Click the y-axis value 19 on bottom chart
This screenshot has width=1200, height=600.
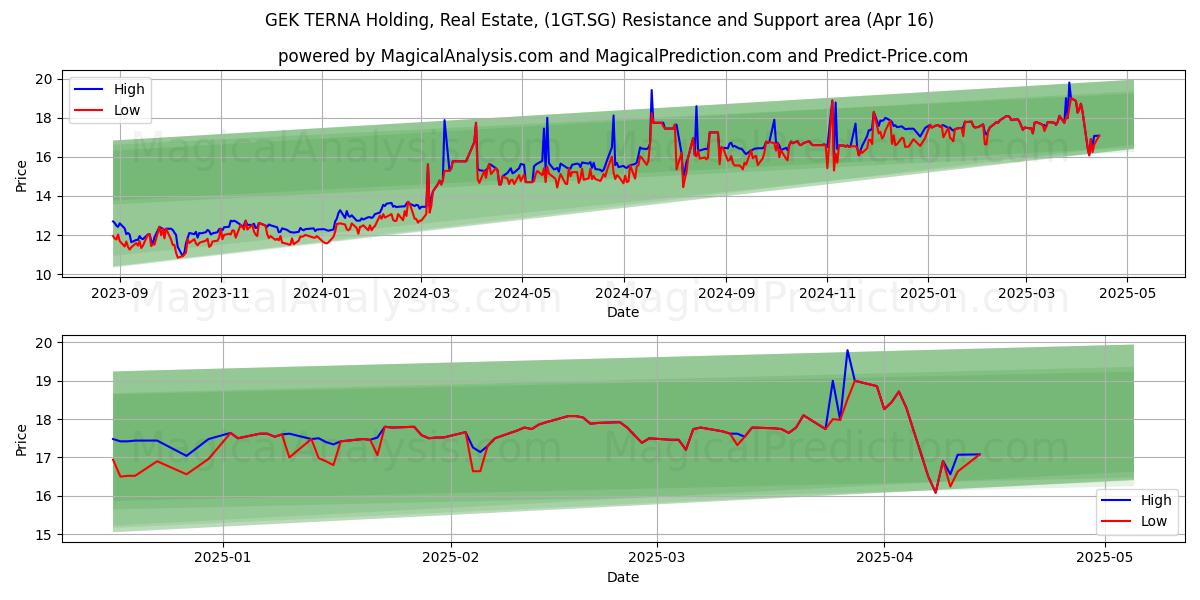pos(44,381)
